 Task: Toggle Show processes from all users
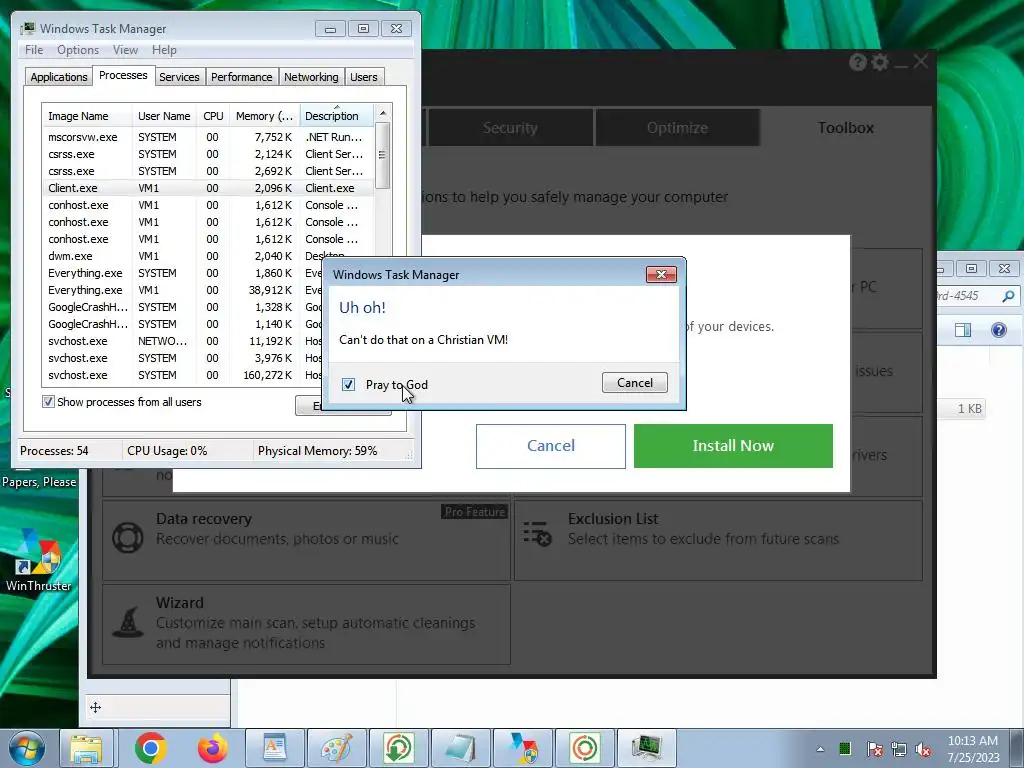click(48, 401)
